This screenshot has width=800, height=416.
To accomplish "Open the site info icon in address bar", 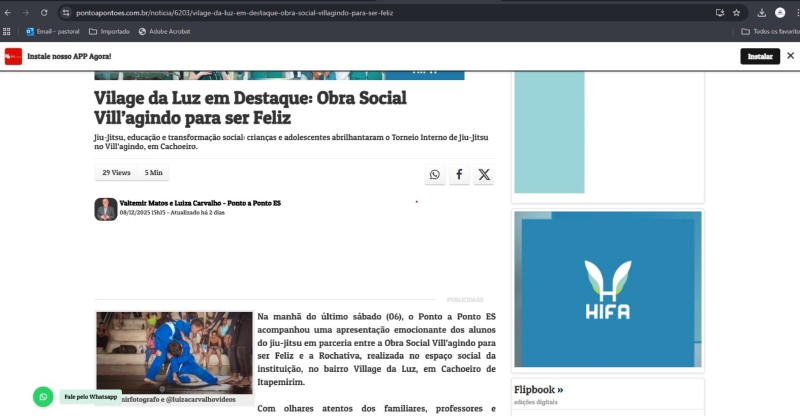I will pyautogui.click(x=66, y=12).
